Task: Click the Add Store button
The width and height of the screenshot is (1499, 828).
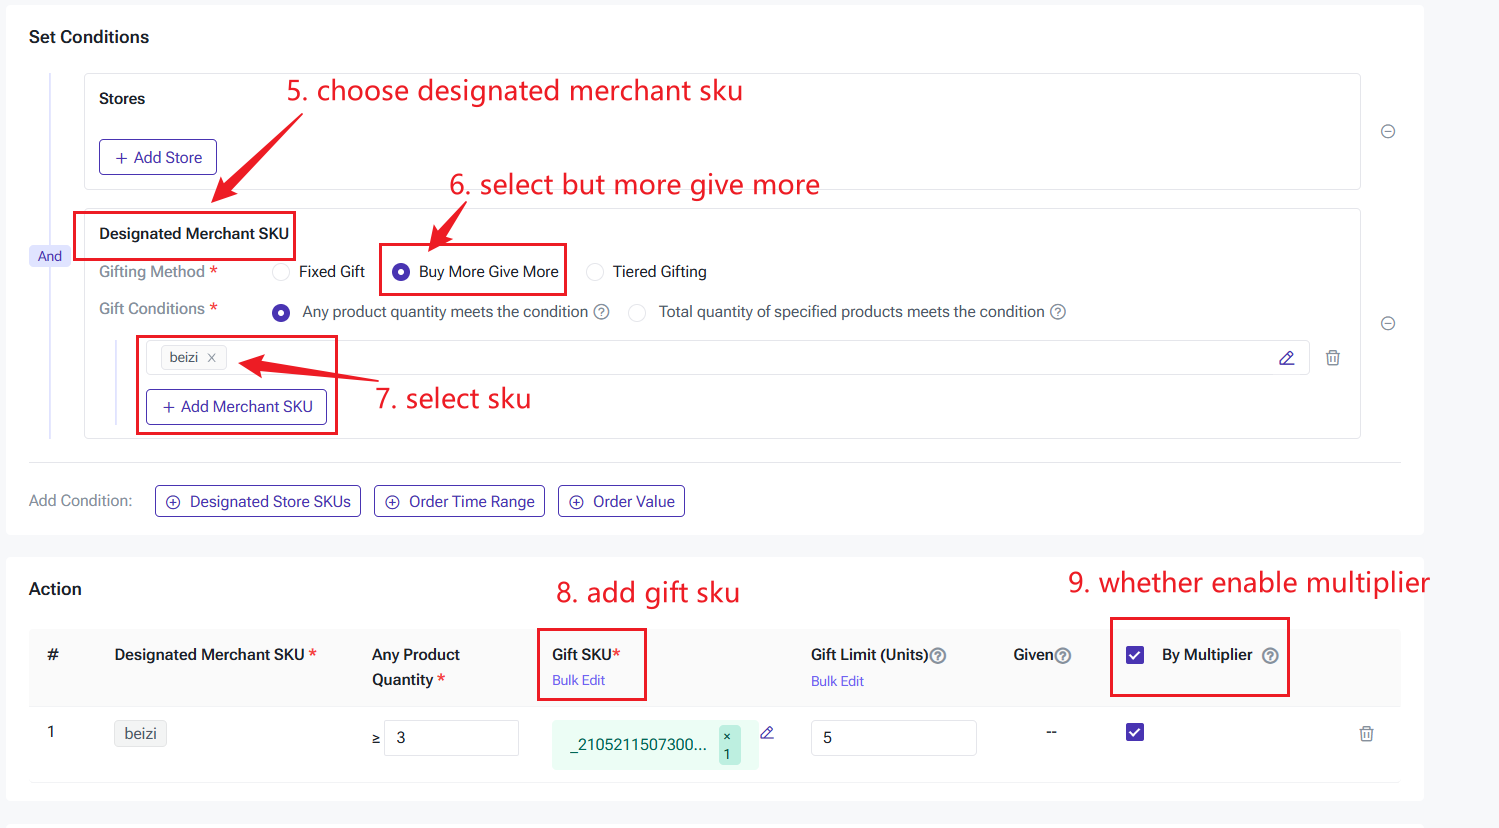Action: tap(158, 158)
